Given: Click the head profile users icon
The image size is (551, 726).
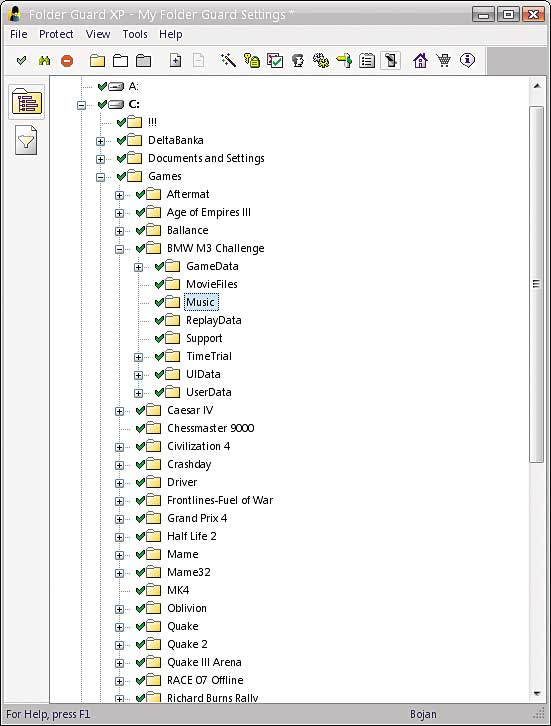Looking at the screenshot, I should pyautogui.click(x=298, y=61).
